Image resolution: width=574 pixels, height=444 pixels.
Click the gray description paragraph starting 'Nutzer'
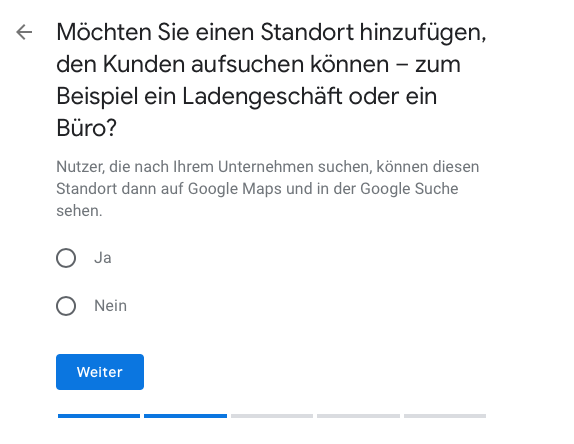point(268,189)
